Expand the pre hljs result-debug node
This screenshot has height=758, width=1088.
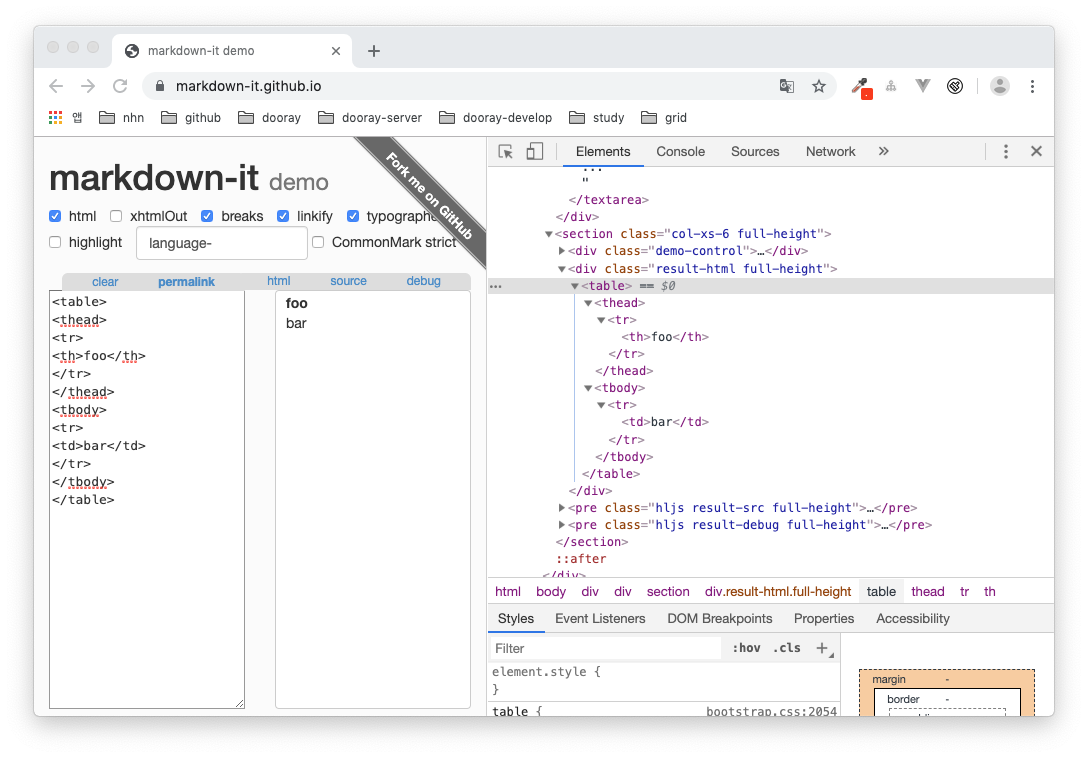click(562, 525)
